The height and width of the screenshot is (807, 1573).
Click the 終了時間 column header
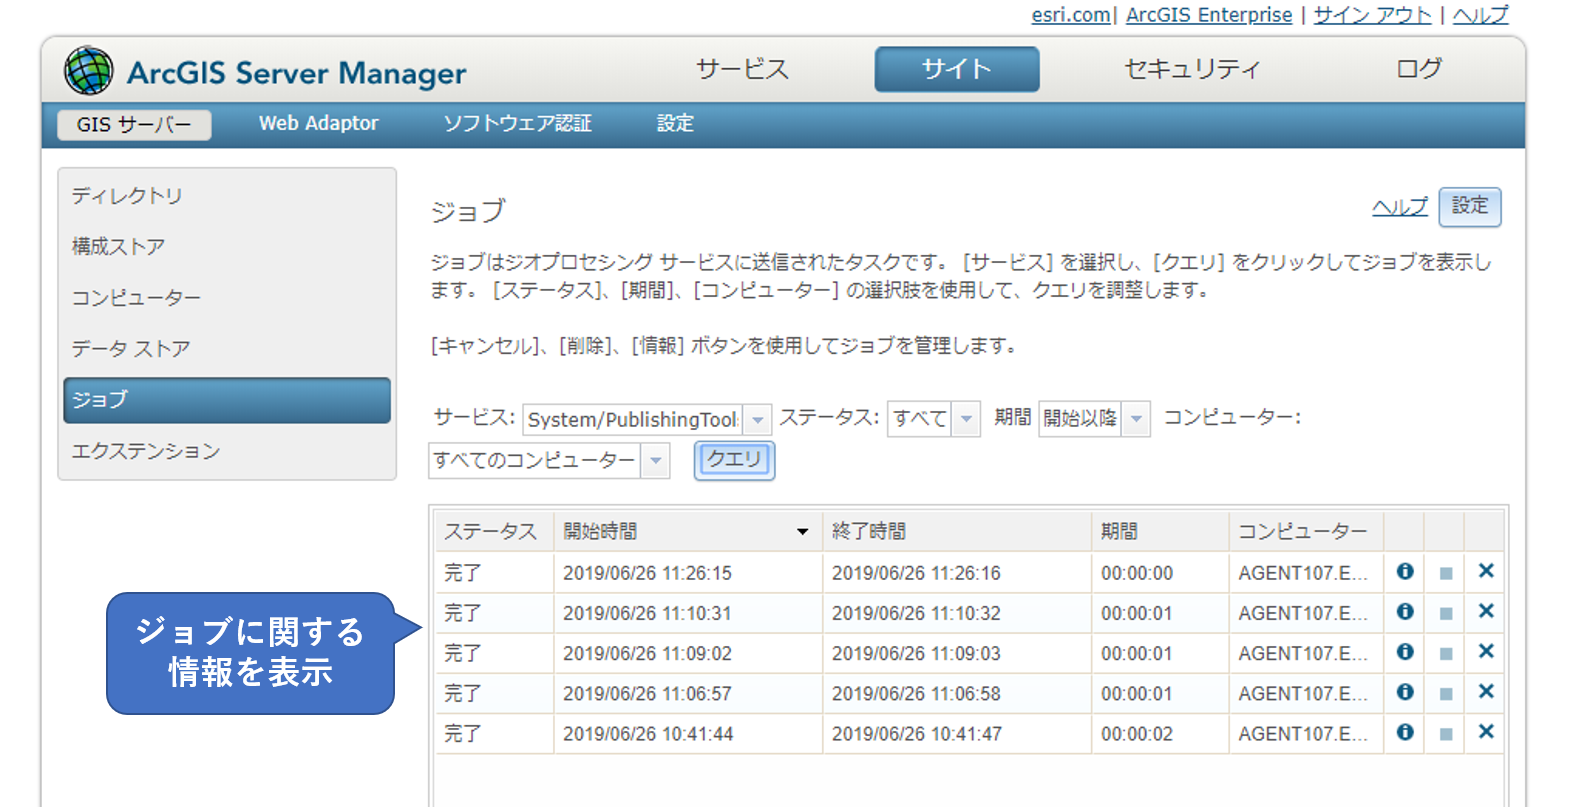click(x=956, y=531)
